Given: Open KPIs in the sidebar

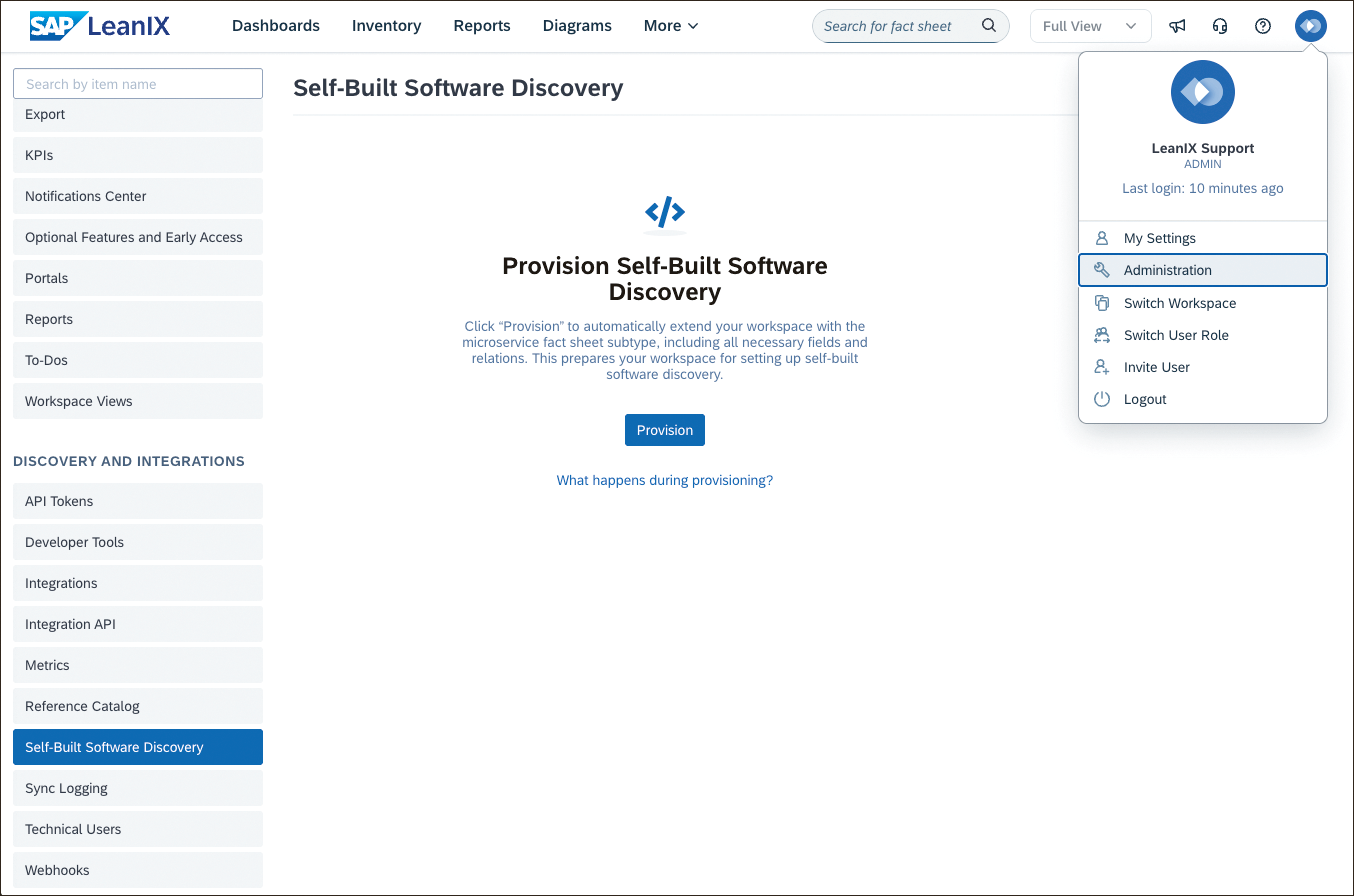Looking at the screenshot, I should coord(138,155).
